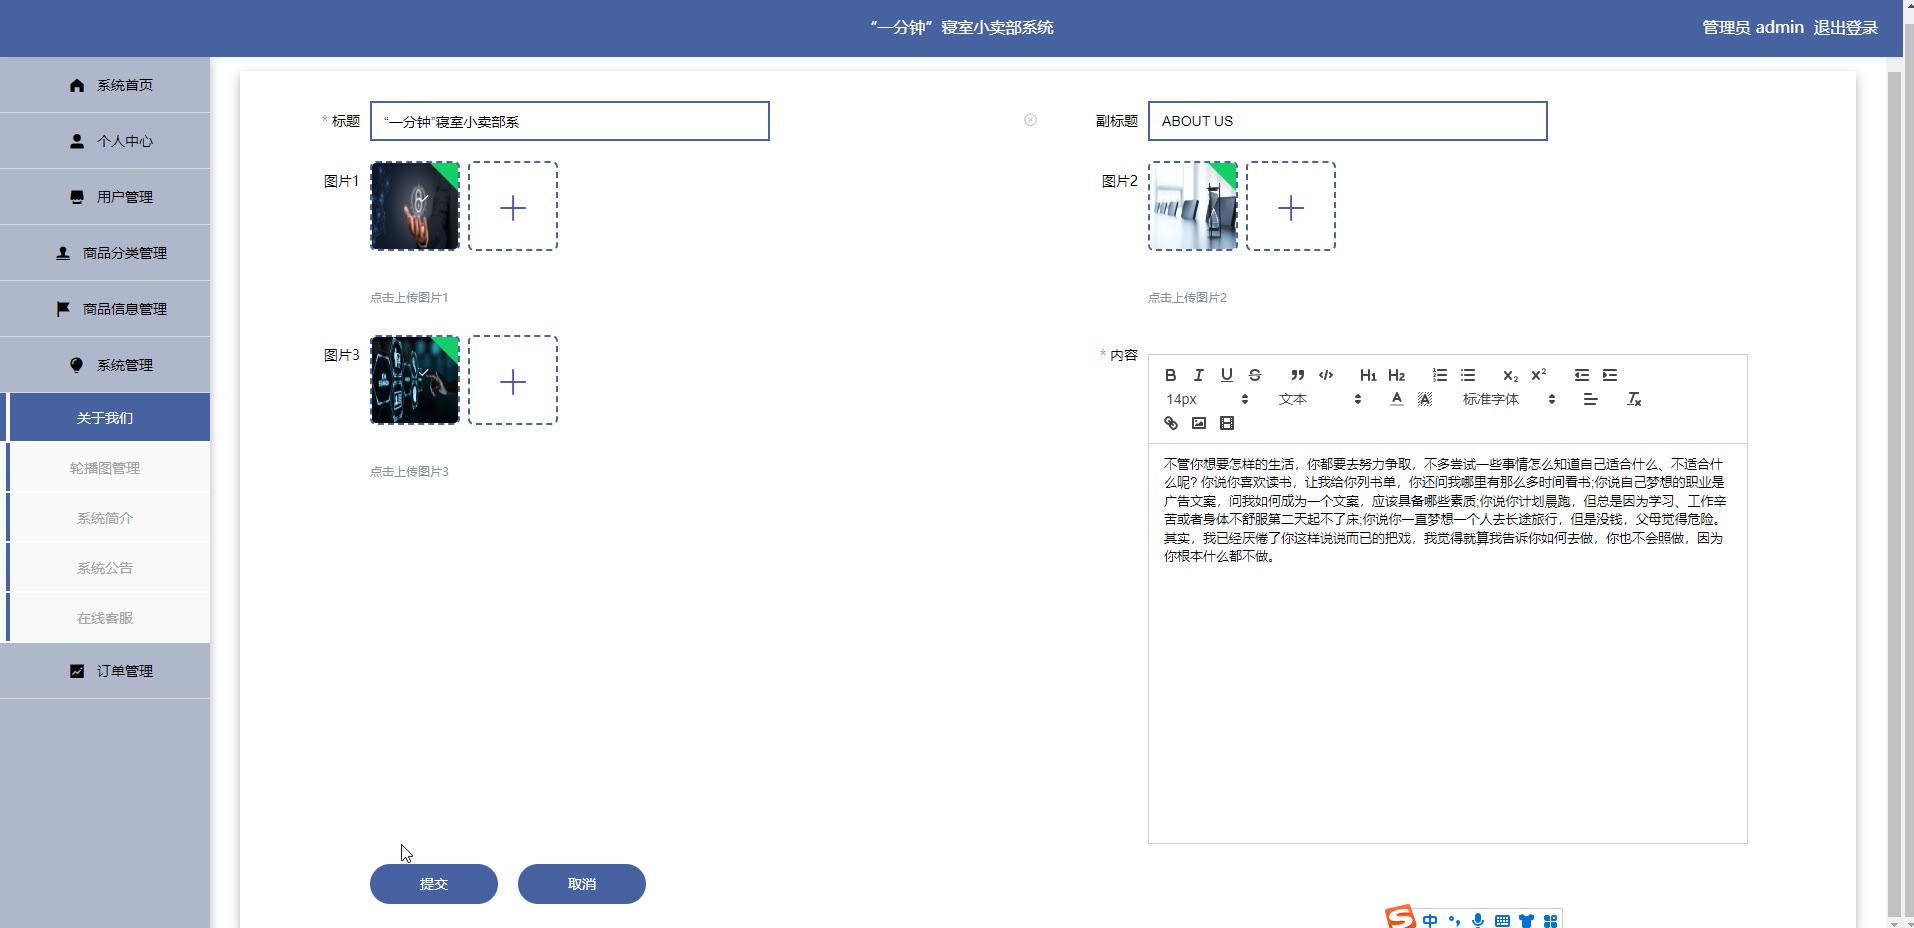This screenshot has width=1914, height=928.
Task: Open the 系统公告 submenu item
Action: [105, 568]
